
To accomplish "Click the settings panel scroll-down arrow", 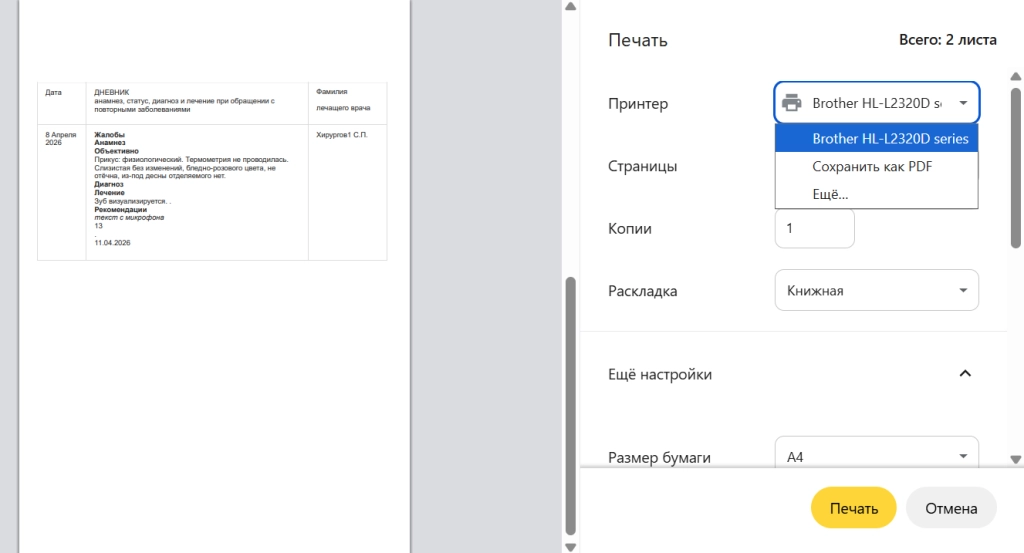I will tap(1016, 459).
